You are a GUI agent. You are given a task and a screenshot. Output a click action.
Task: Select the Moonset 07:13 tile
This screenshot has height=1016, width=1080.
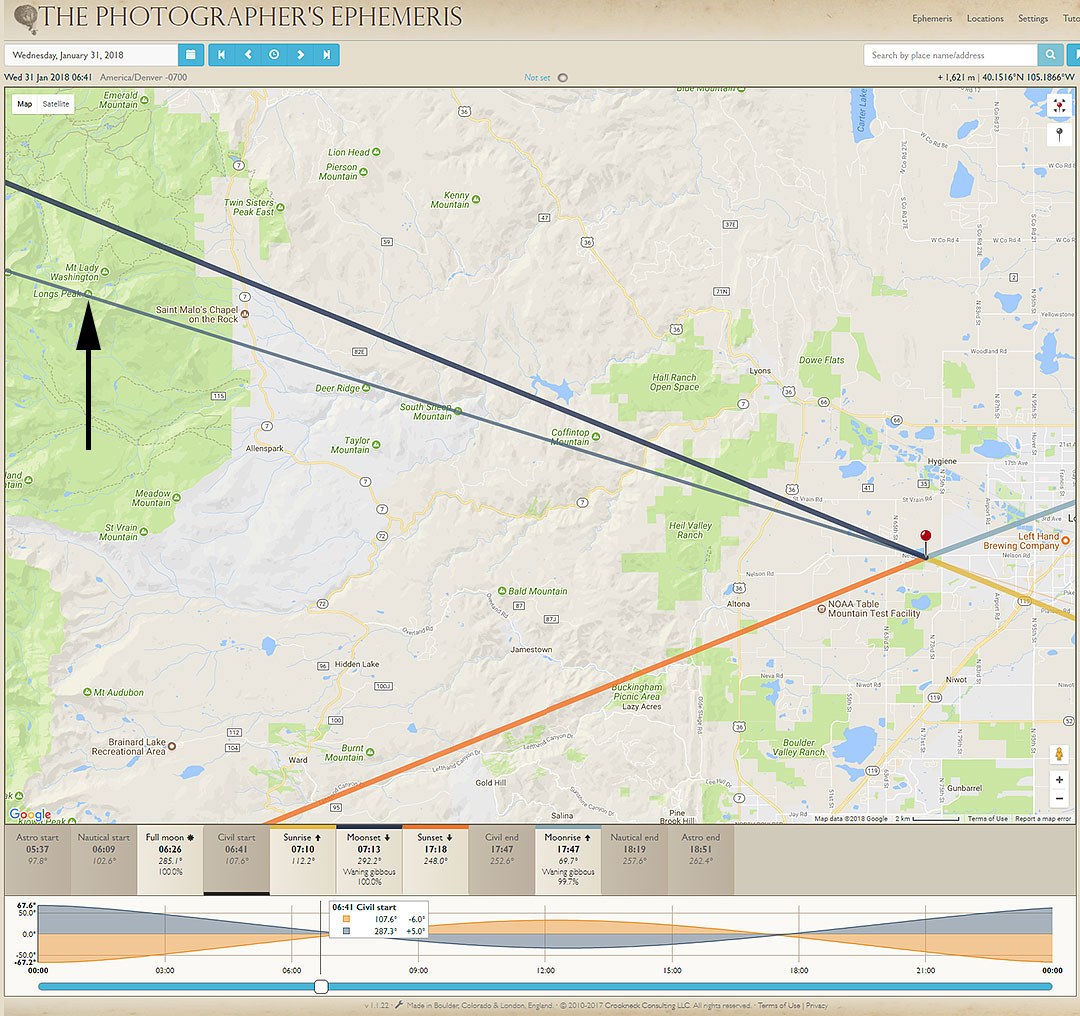pyautogui.click(x=369, y=860)
